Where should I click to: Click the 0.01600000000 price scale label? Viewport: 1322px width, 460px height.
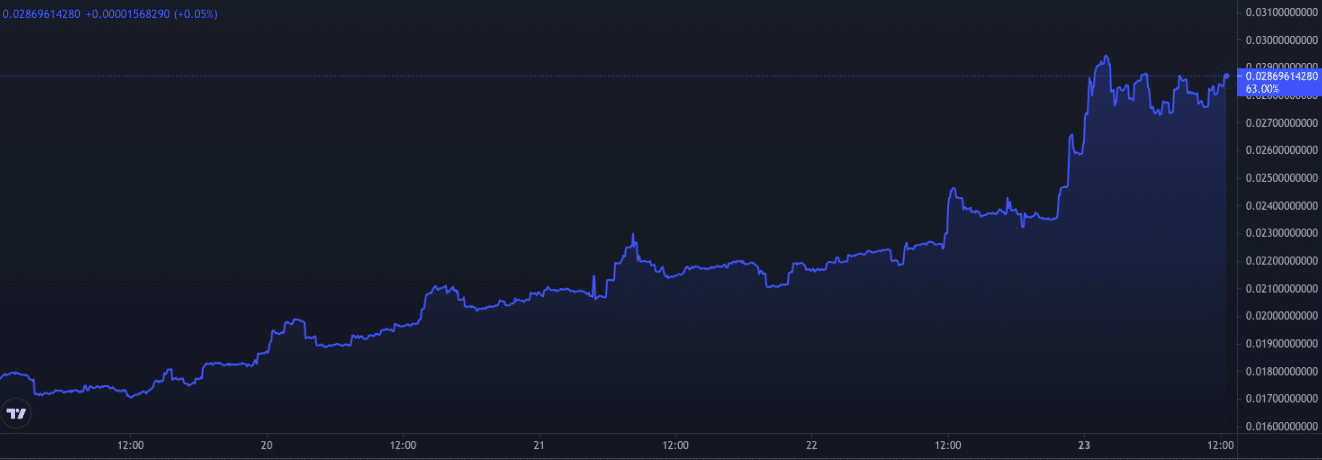tap(1282, 426)
